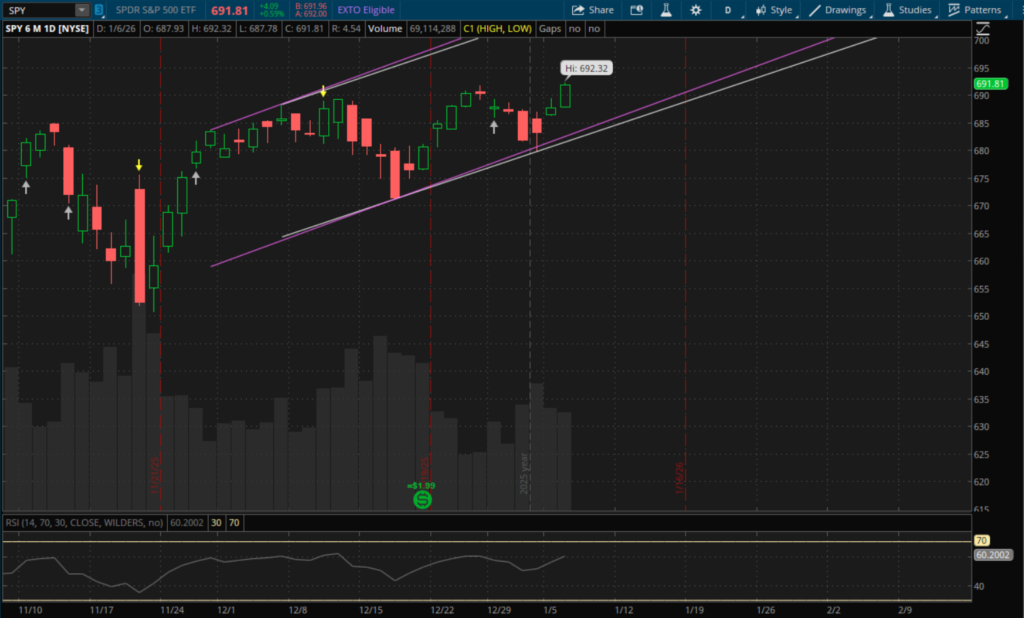This screenshot has width=1024, height=618.
Task: Click the camera/news icon next to Share
Action: [635, 10]
